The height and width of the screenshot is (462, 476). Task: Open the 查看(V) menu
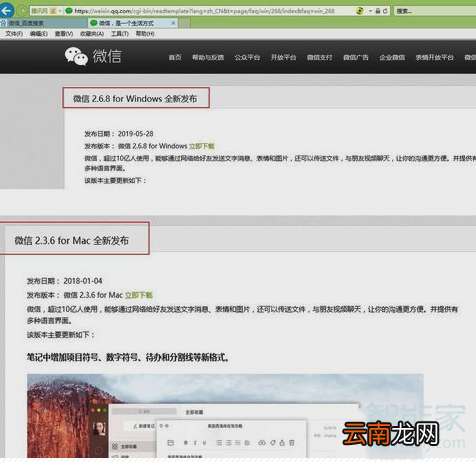(64, 34)
